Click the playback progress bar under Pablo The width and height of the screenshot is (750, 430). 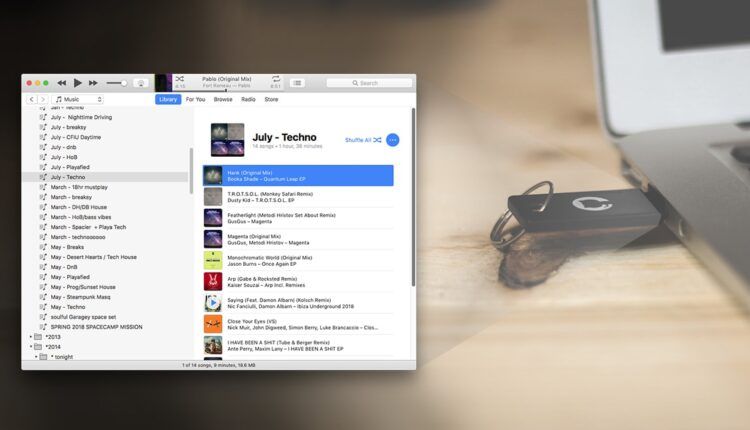227,90
